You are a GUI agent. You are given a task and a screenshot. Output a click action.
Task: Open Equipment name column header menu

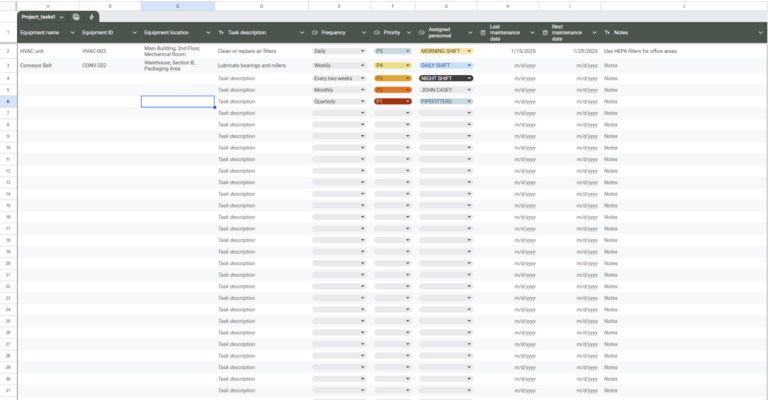pyautogui.click(x=72, y=33)
